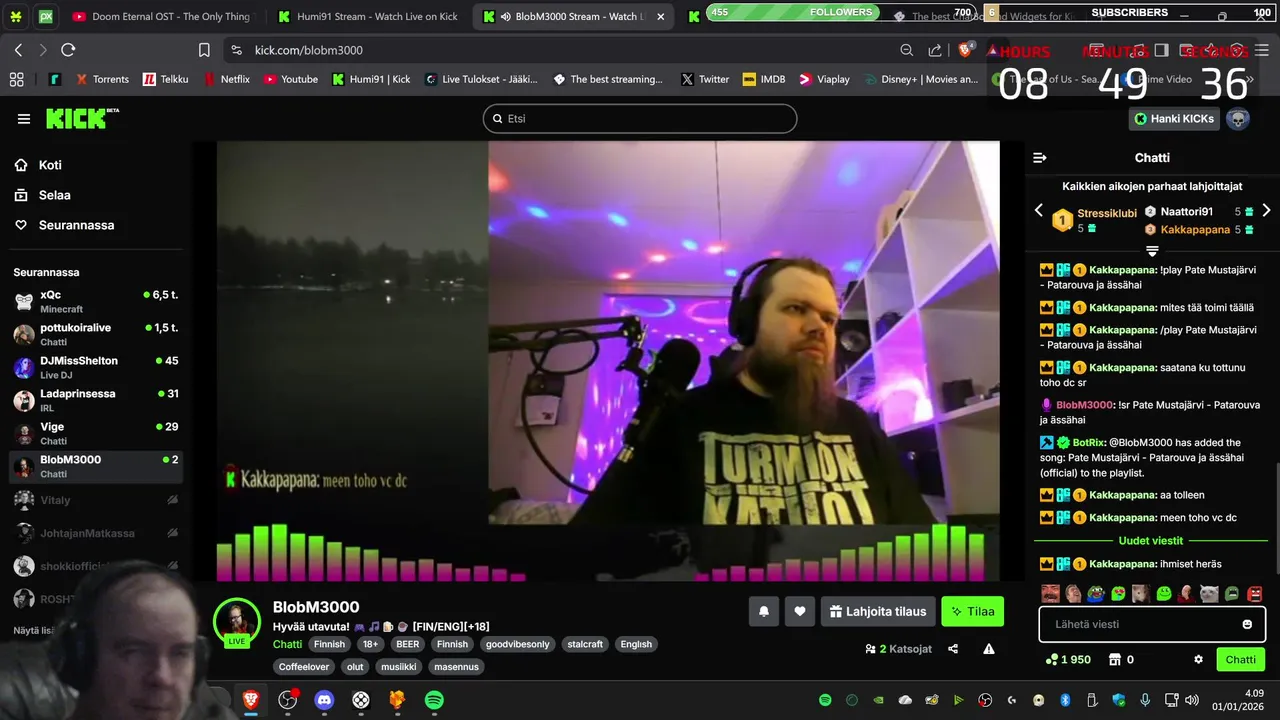The width and height of the screenshot is (1280, 720).
Task: Show previous top gifters with left chevron
Action: [x=1038, y=210]
